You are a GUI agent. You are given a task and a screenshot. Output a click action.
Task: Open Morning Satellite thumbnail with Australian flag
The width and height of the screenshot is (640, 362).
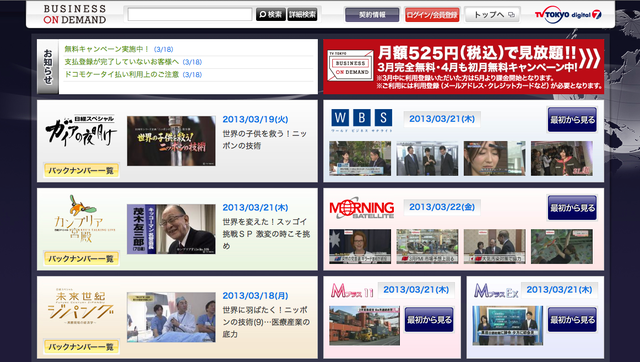[x=360, y=246]
